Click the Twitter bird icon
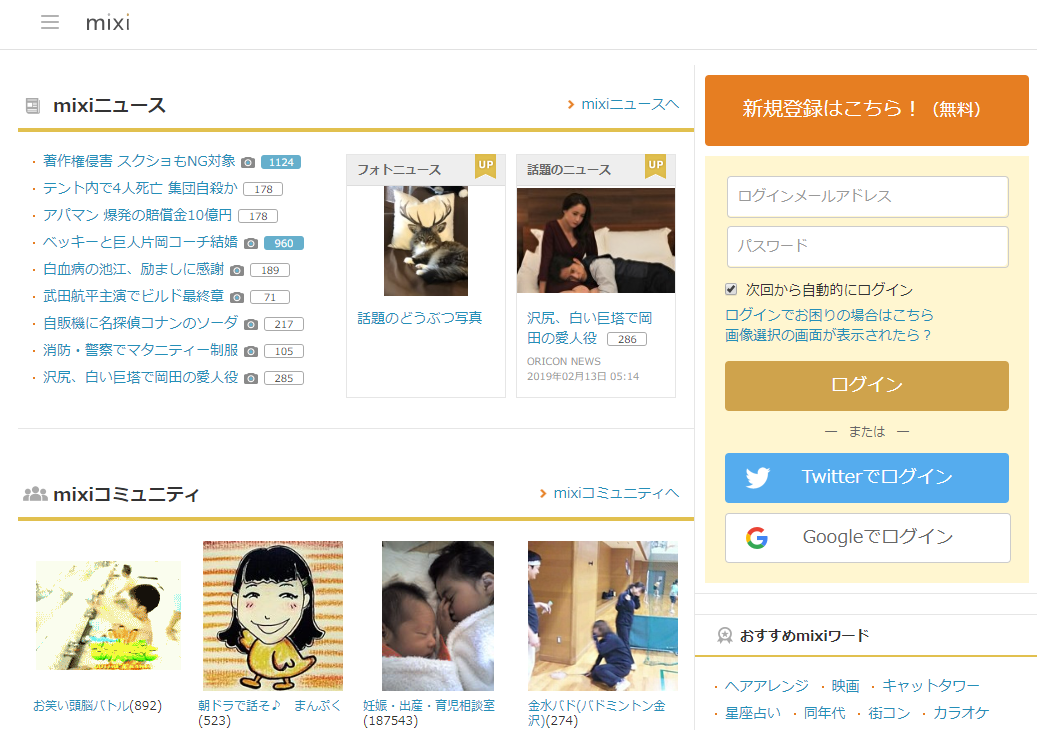 pos(757,478)
